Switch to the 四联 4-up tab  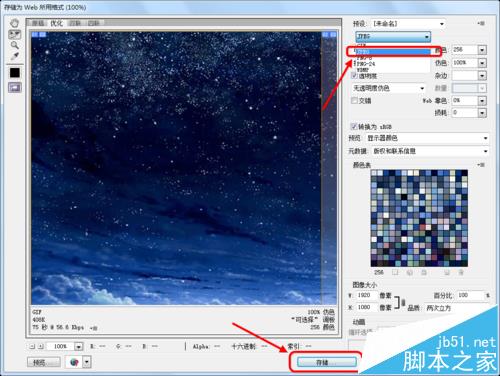tap(94, 23)
